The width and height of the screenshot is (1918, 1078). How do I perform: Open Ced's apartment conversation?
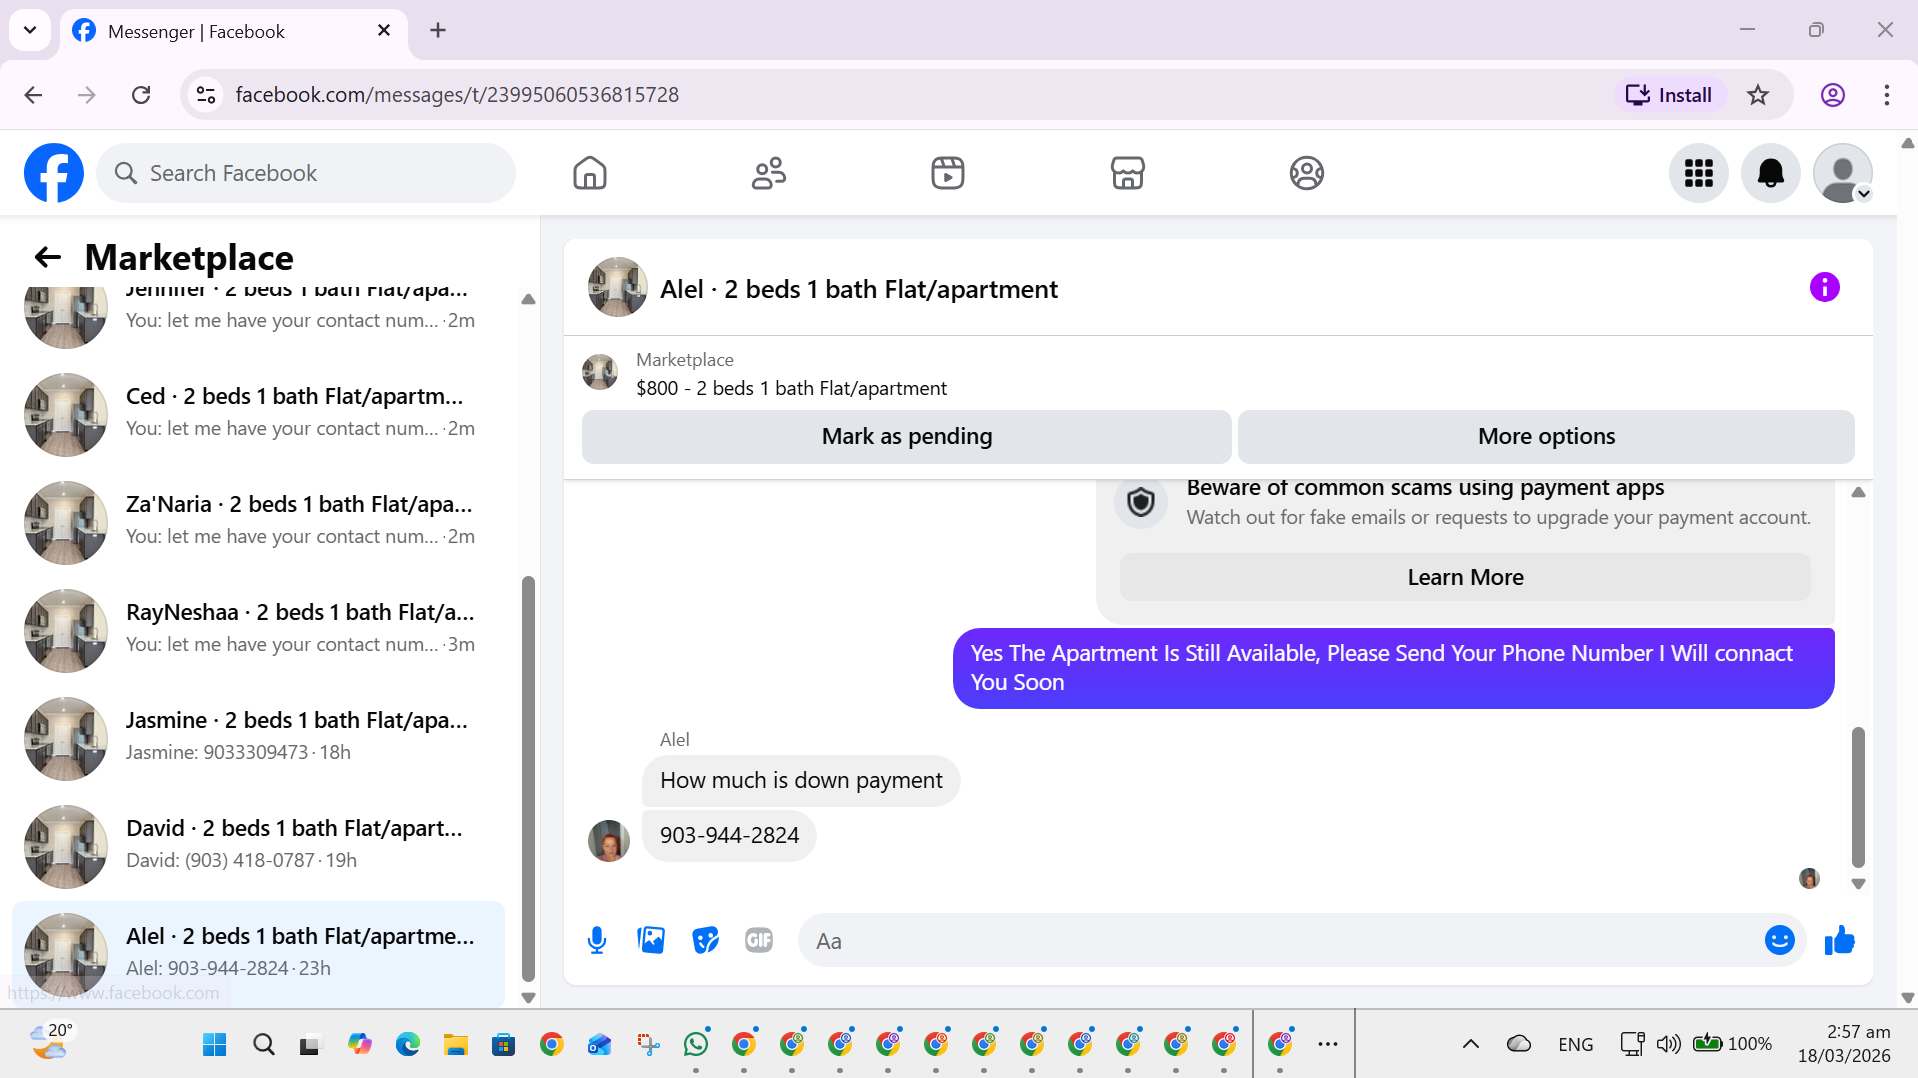pyautogui.click(x=260, y=413)
